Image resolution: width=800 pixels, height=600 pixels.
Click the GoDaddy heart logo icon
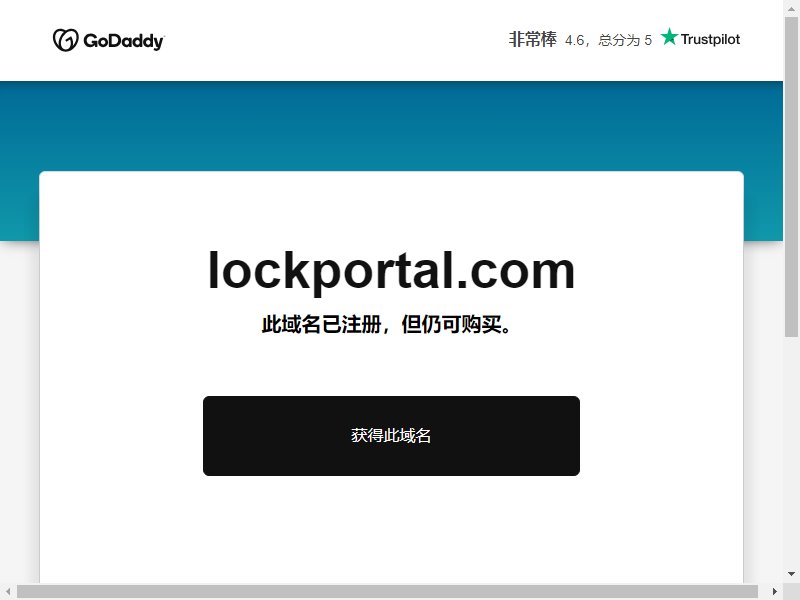[65, 40]
